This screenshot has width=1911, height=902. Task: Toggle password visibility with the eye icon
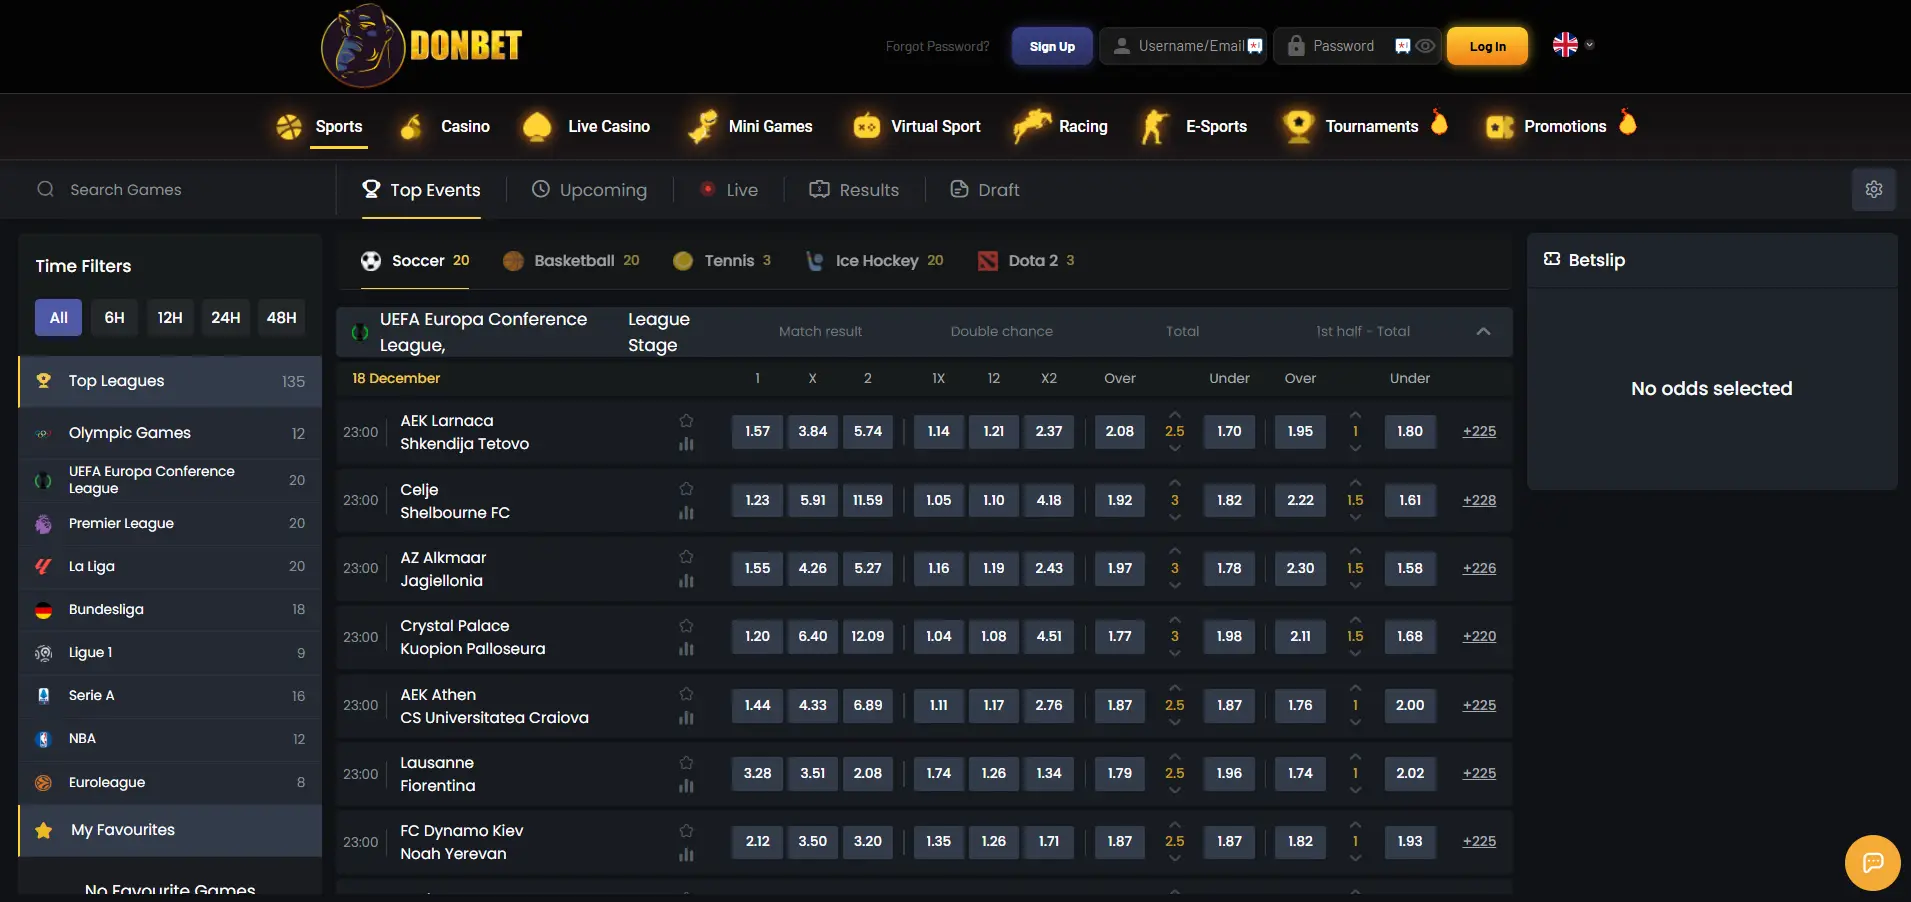[1423, 45]
